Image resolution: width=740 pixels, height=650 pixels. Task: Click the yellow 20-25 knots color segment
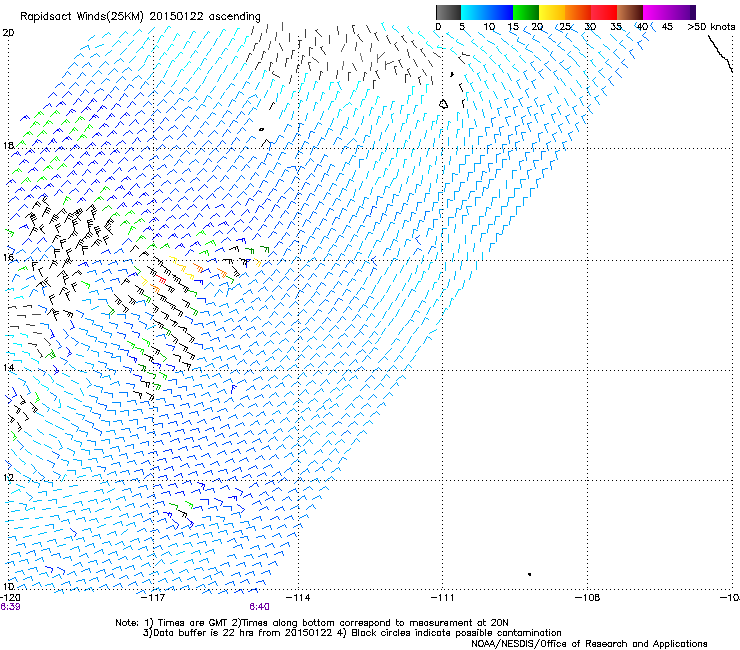pos(552,12)
